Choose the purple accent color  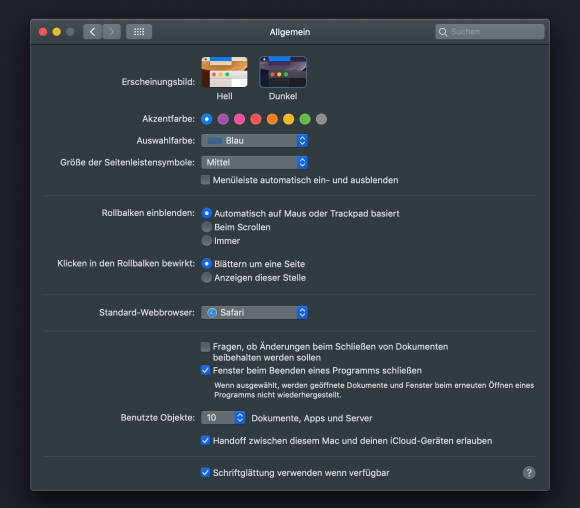pos(223,119)
